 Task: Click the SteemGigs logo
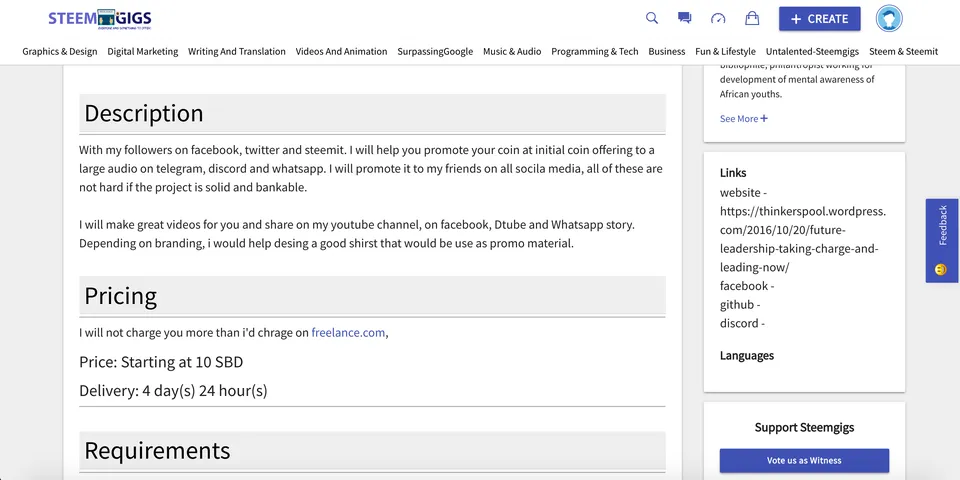point(100,19)
